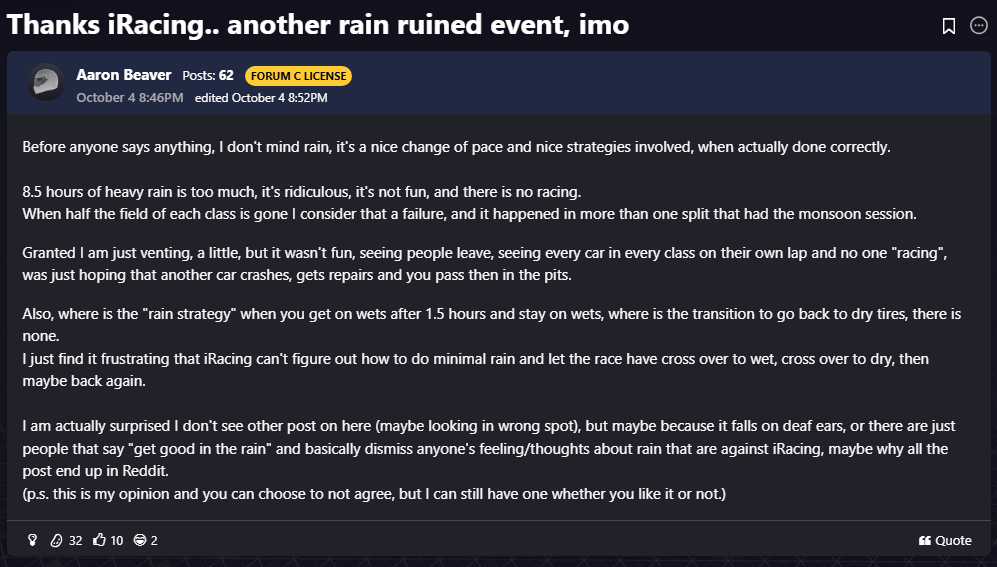
Task: Click the Posts: 62 count
Action: 208,76
